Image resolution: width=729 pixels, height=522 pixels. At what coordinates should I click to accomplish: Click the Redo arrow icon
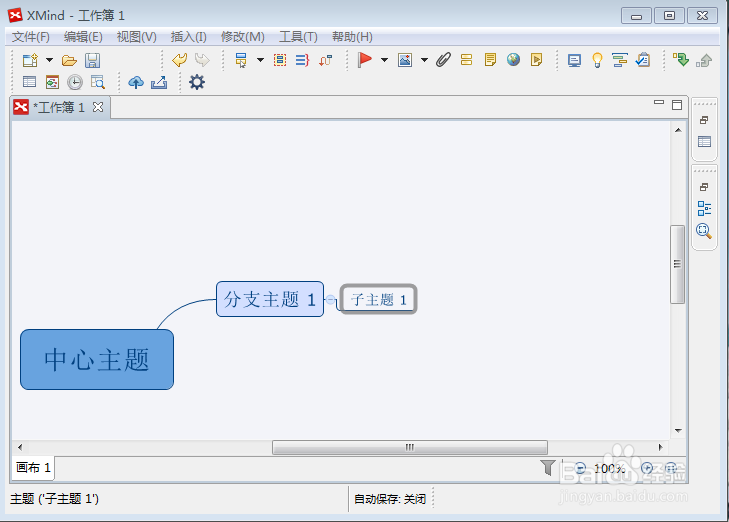(202, 59)
